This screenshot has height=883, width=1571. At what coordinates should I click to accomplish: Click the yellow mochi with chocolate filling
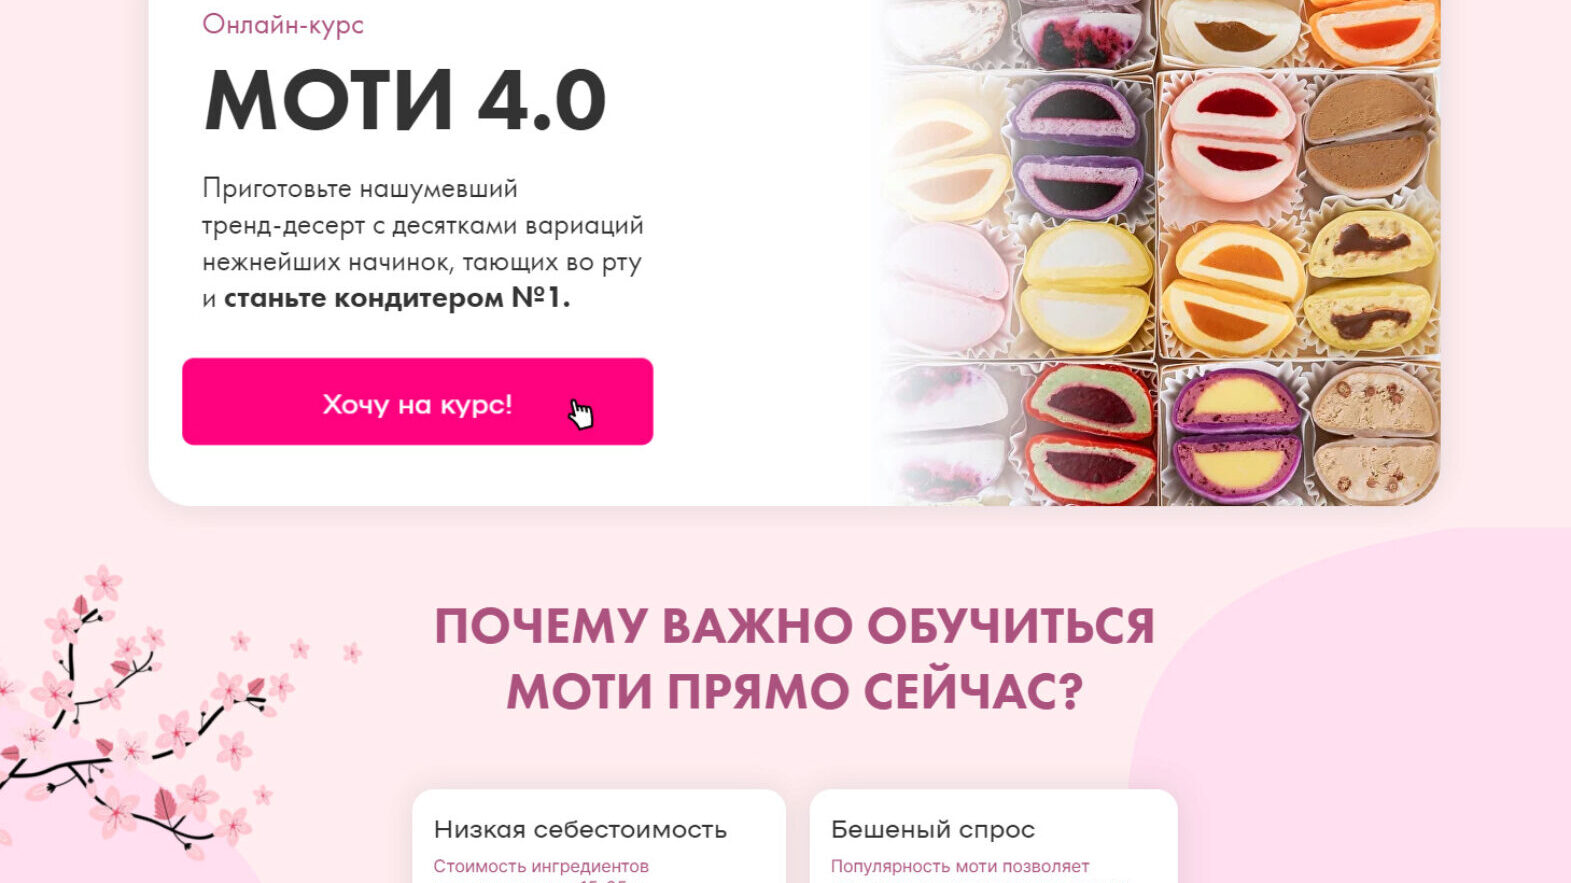click(1370, 279)
